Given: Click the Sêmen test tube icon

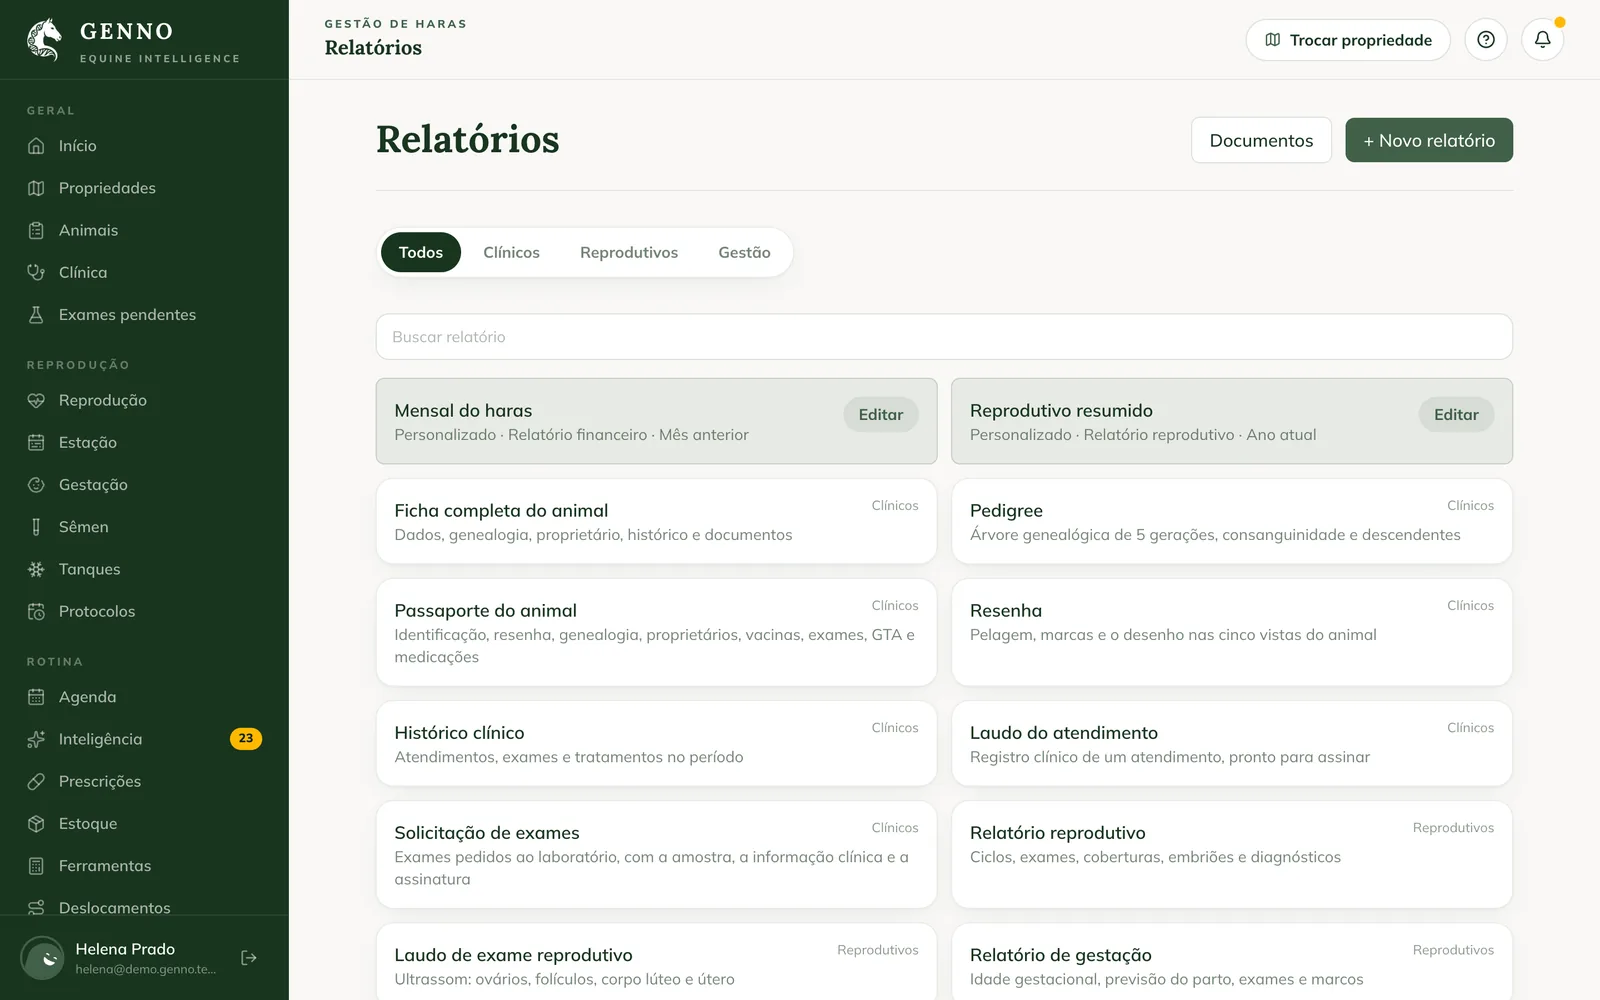Looking at the screenshot, I should click(36, 527).
